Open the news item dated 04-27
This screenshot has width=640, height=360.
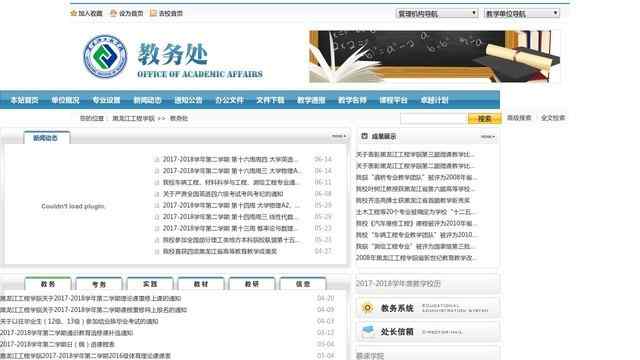click(220, 251)
